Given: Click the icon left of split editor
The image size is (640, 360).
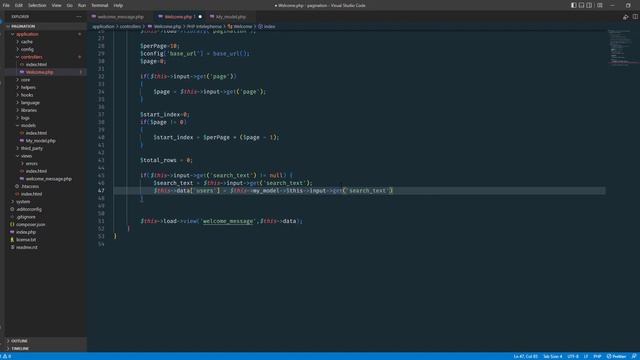Looking at the screenshot, I should [625, 17].
